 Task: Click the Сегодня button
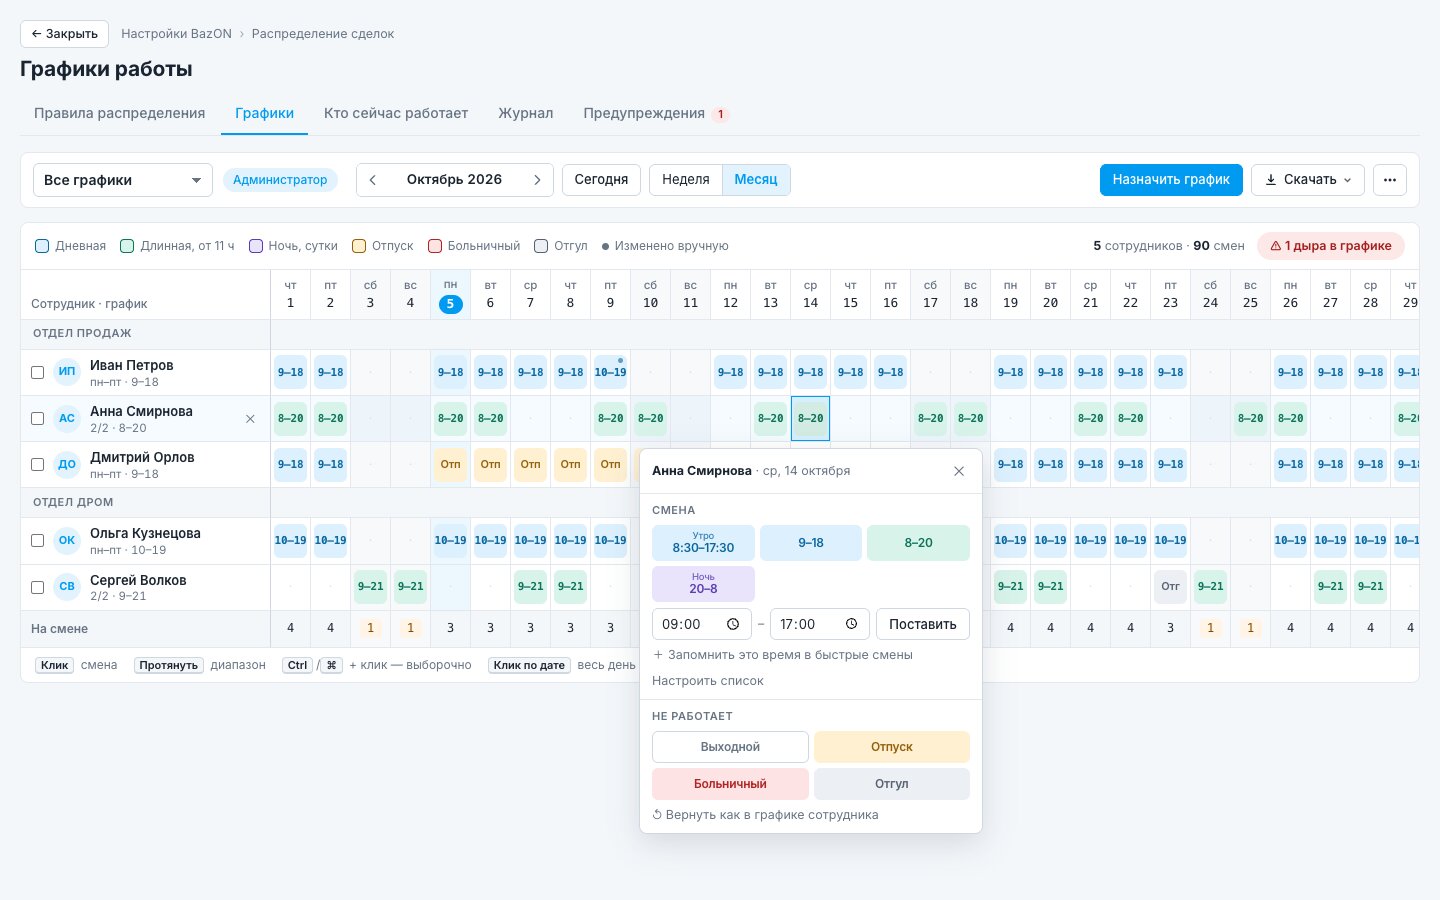[x=601, y=180]
